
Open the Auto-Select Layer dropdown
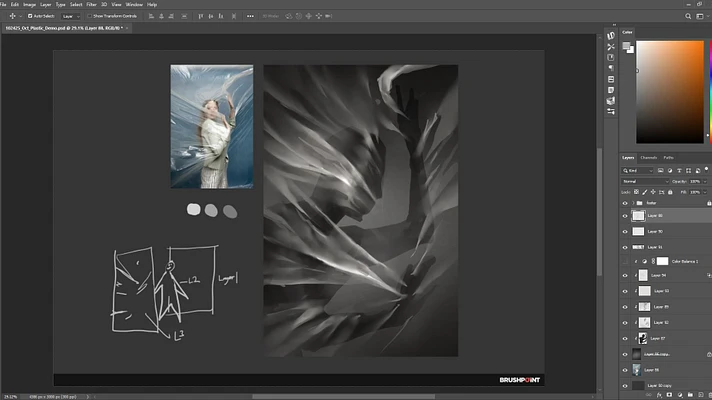pos(71,16)
